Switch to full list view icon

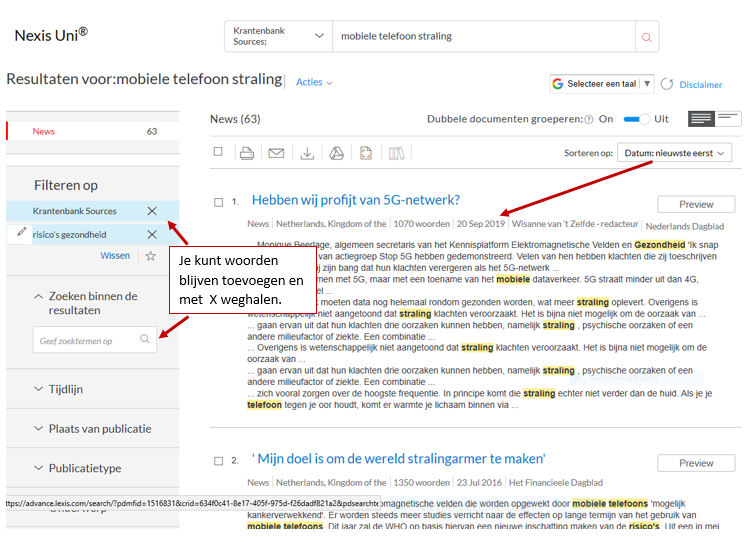tap(701, 119)
